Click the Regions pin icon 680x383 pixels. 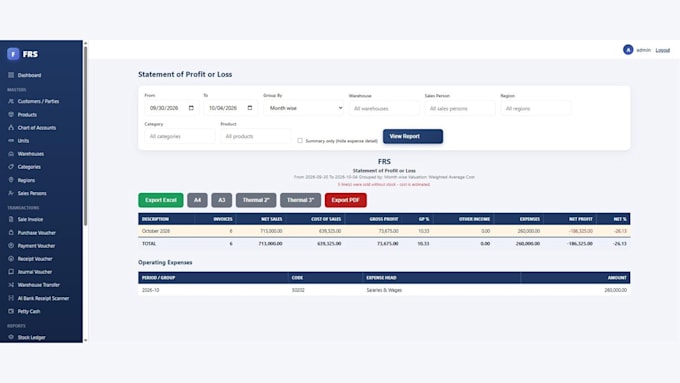(x=11, y=180)
